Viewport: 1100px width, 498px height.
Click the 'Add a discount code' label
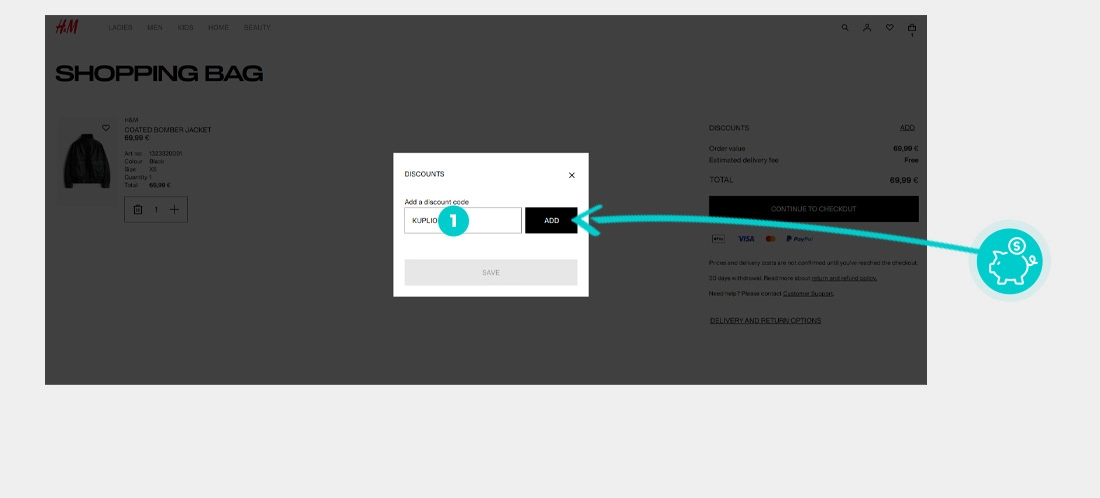[436, 202]
